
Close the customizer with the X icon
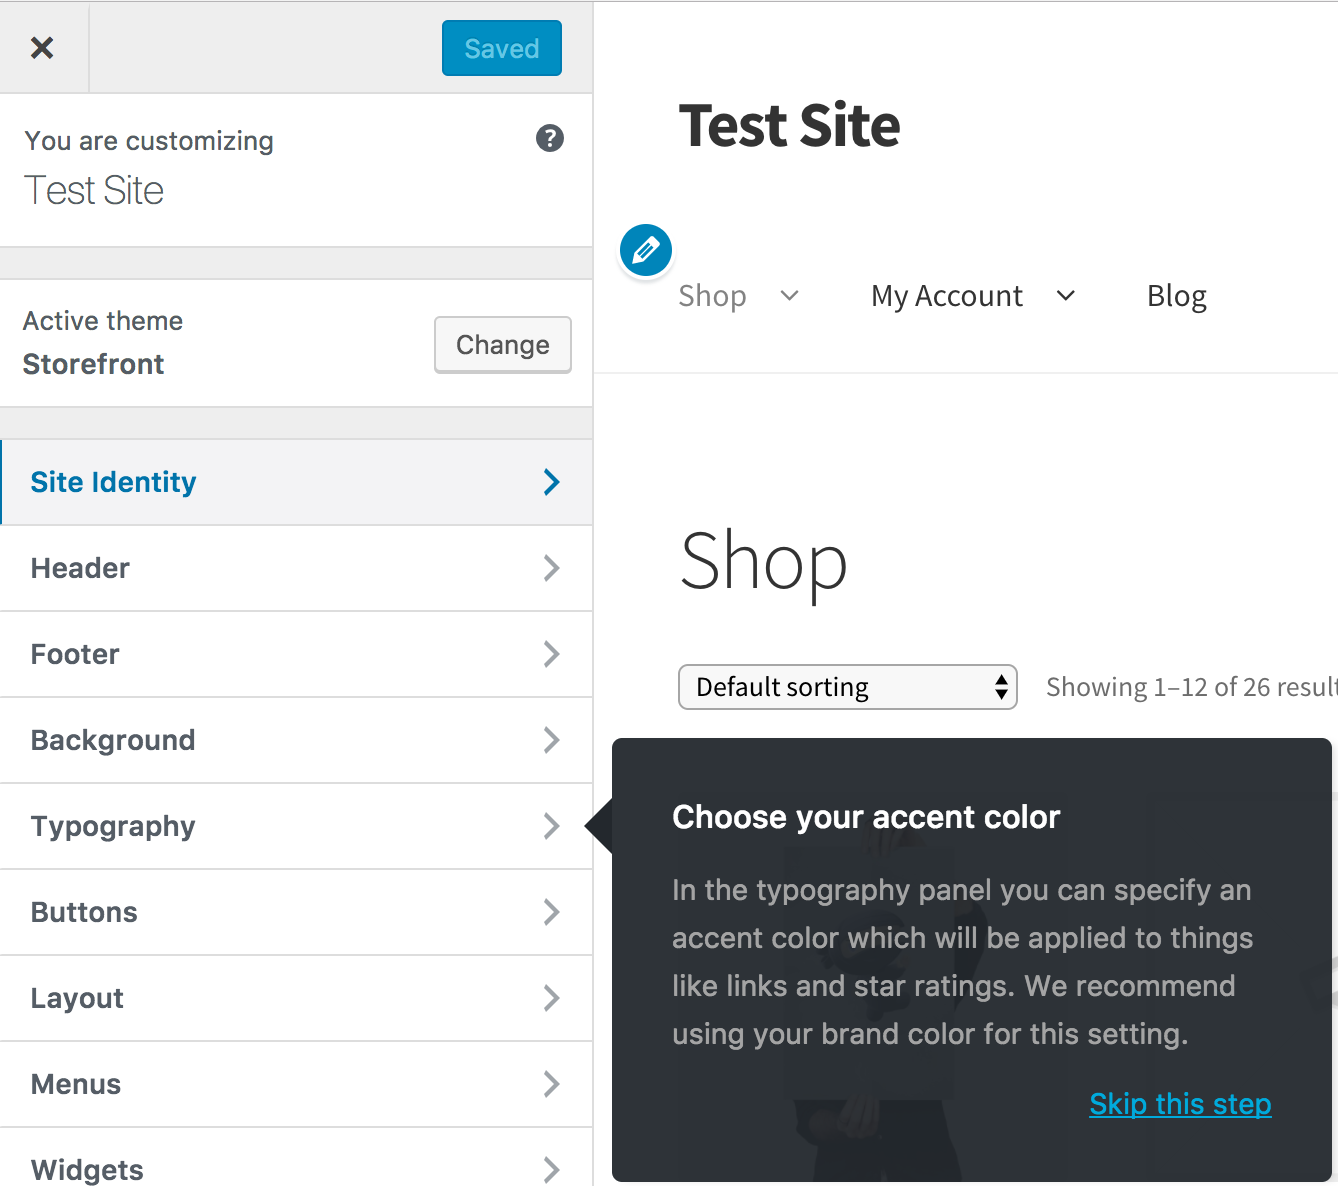(x=42, y=47)
